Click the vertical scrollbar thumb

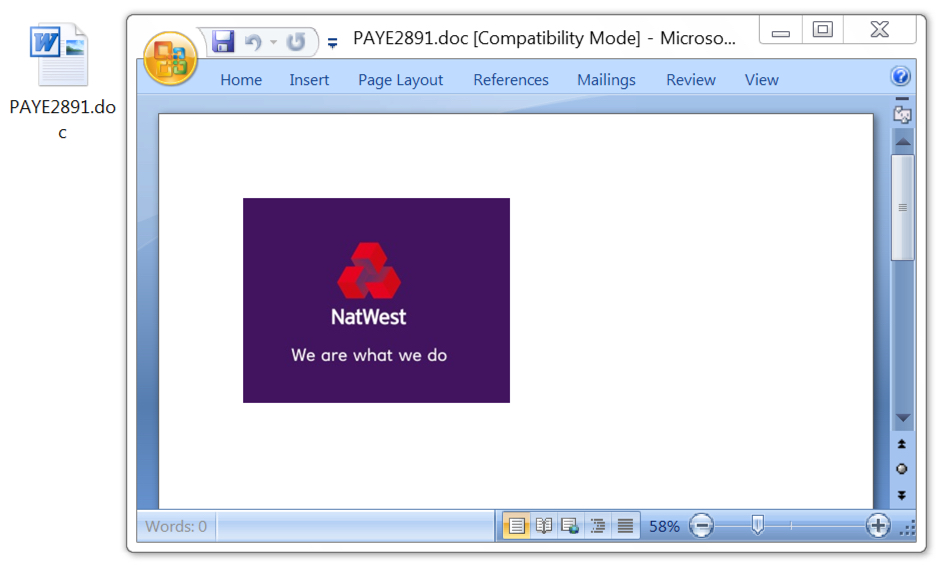pos(902,207)
